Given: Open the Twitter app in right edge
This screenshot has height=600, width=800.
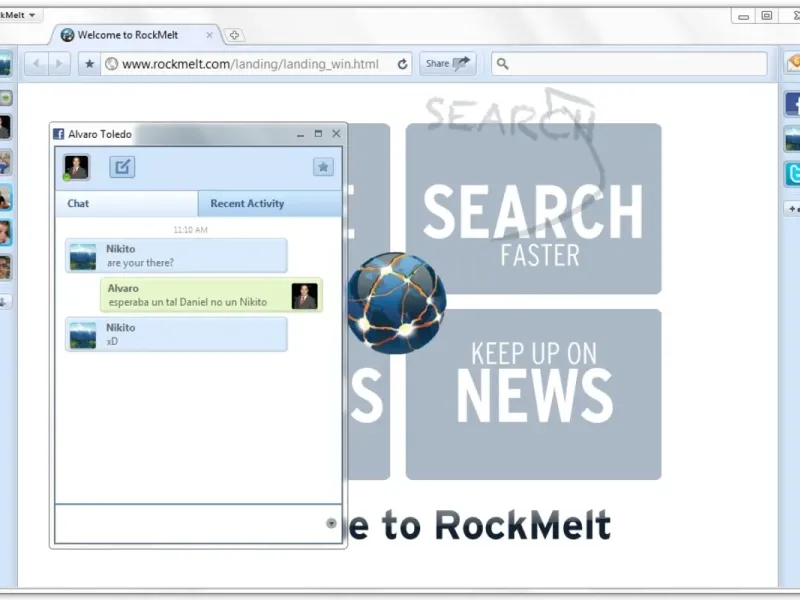Looking at the screenshot, I should pos(792,174).
